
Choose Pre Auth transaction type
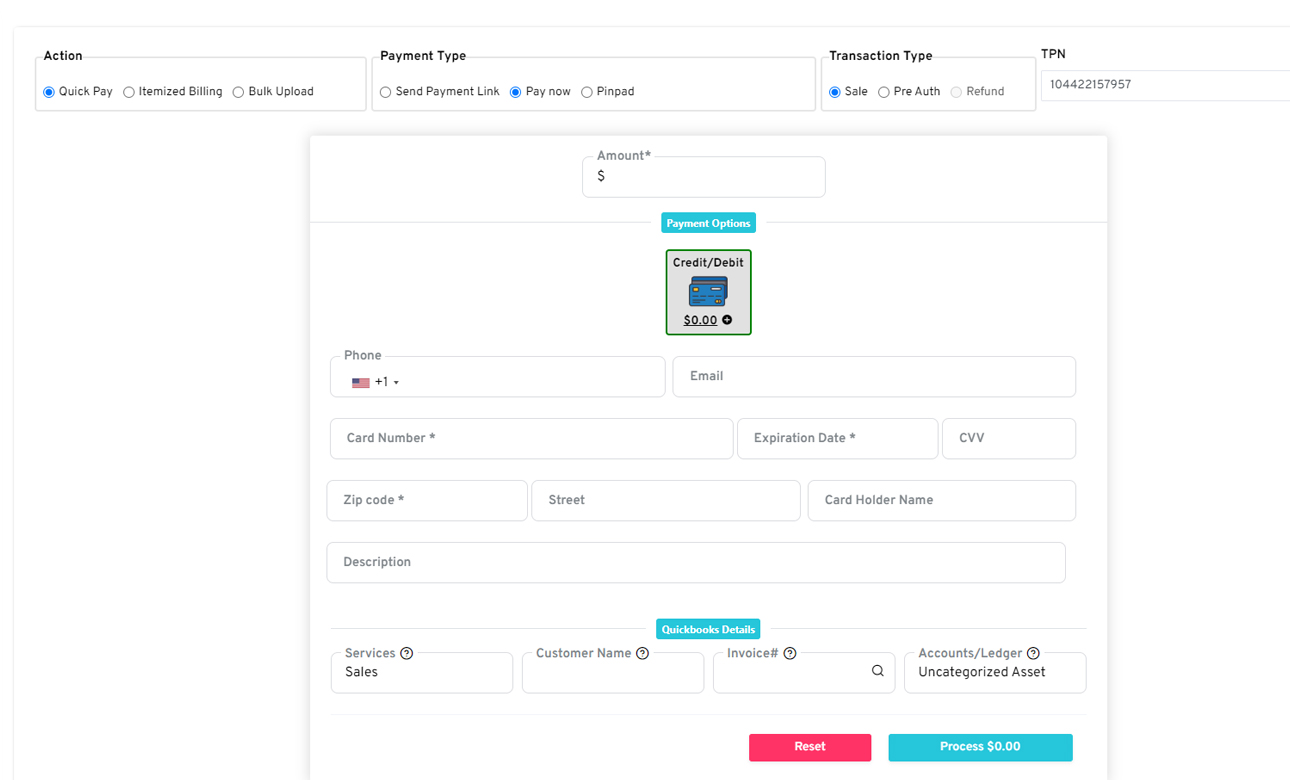(x=884, y=92)
